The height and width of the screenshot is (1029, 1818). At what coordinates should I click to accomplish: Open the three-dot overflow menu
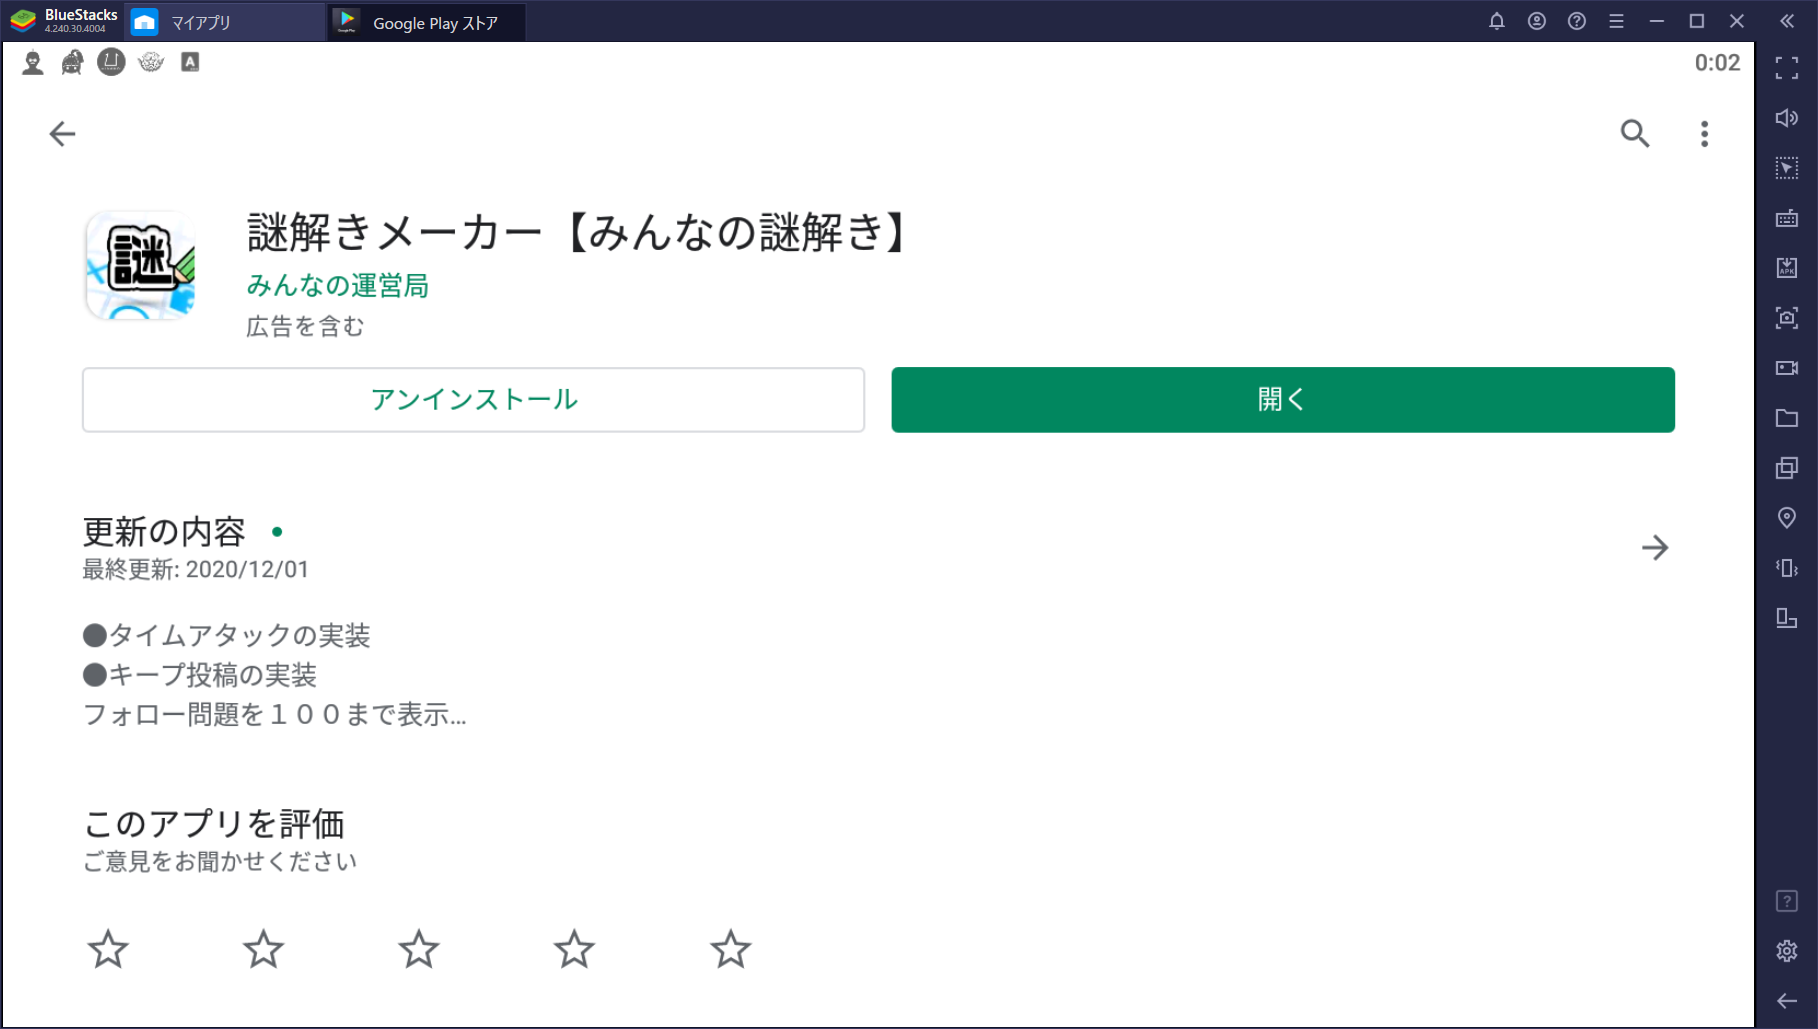click(1704, 134)
